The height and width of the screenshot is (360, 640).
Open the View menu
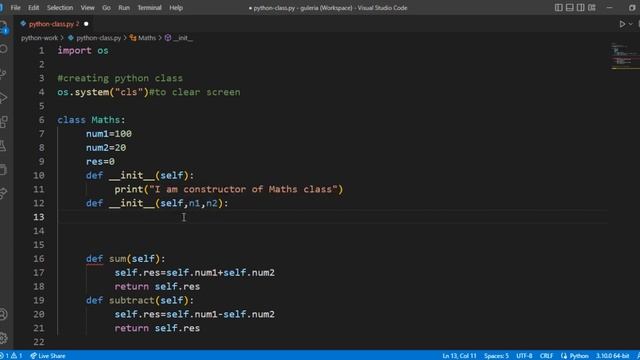point(87,8)
